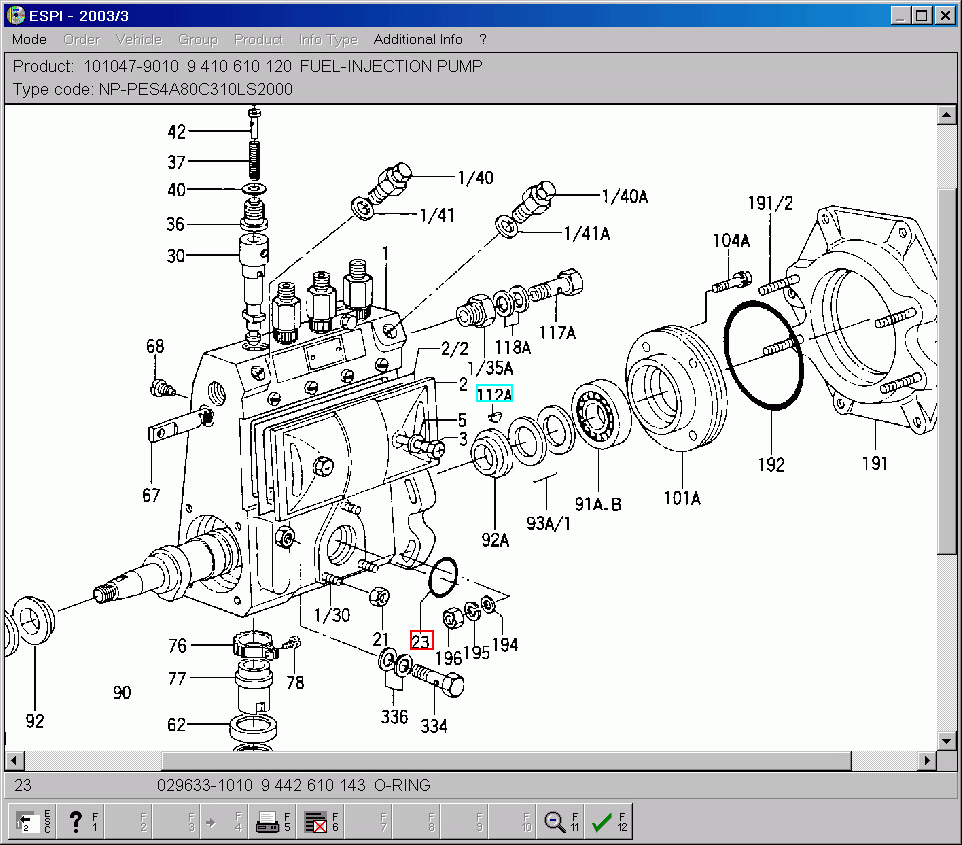Viewport: 962px width, 845px height.
Task: Select part label 1/35A in diagram
Action: click(x=490, y=368)
